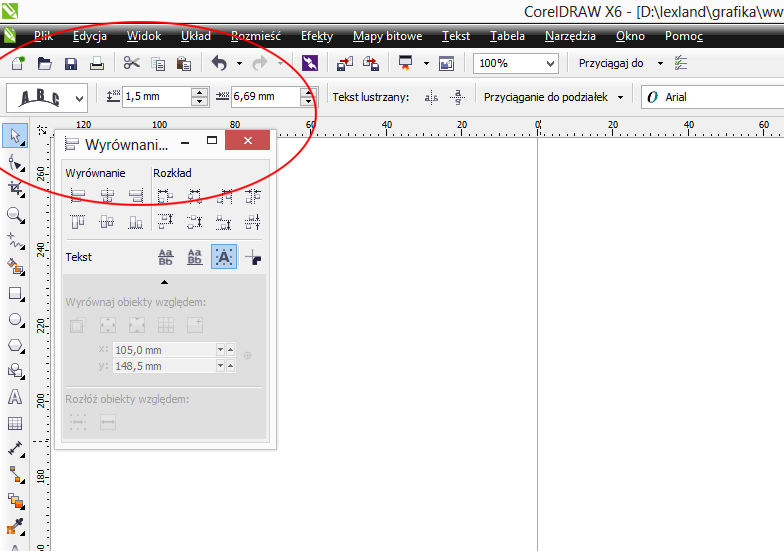Select the Zoom magnifier tool
Screen dimensions: 784x551
click(15, 214)
